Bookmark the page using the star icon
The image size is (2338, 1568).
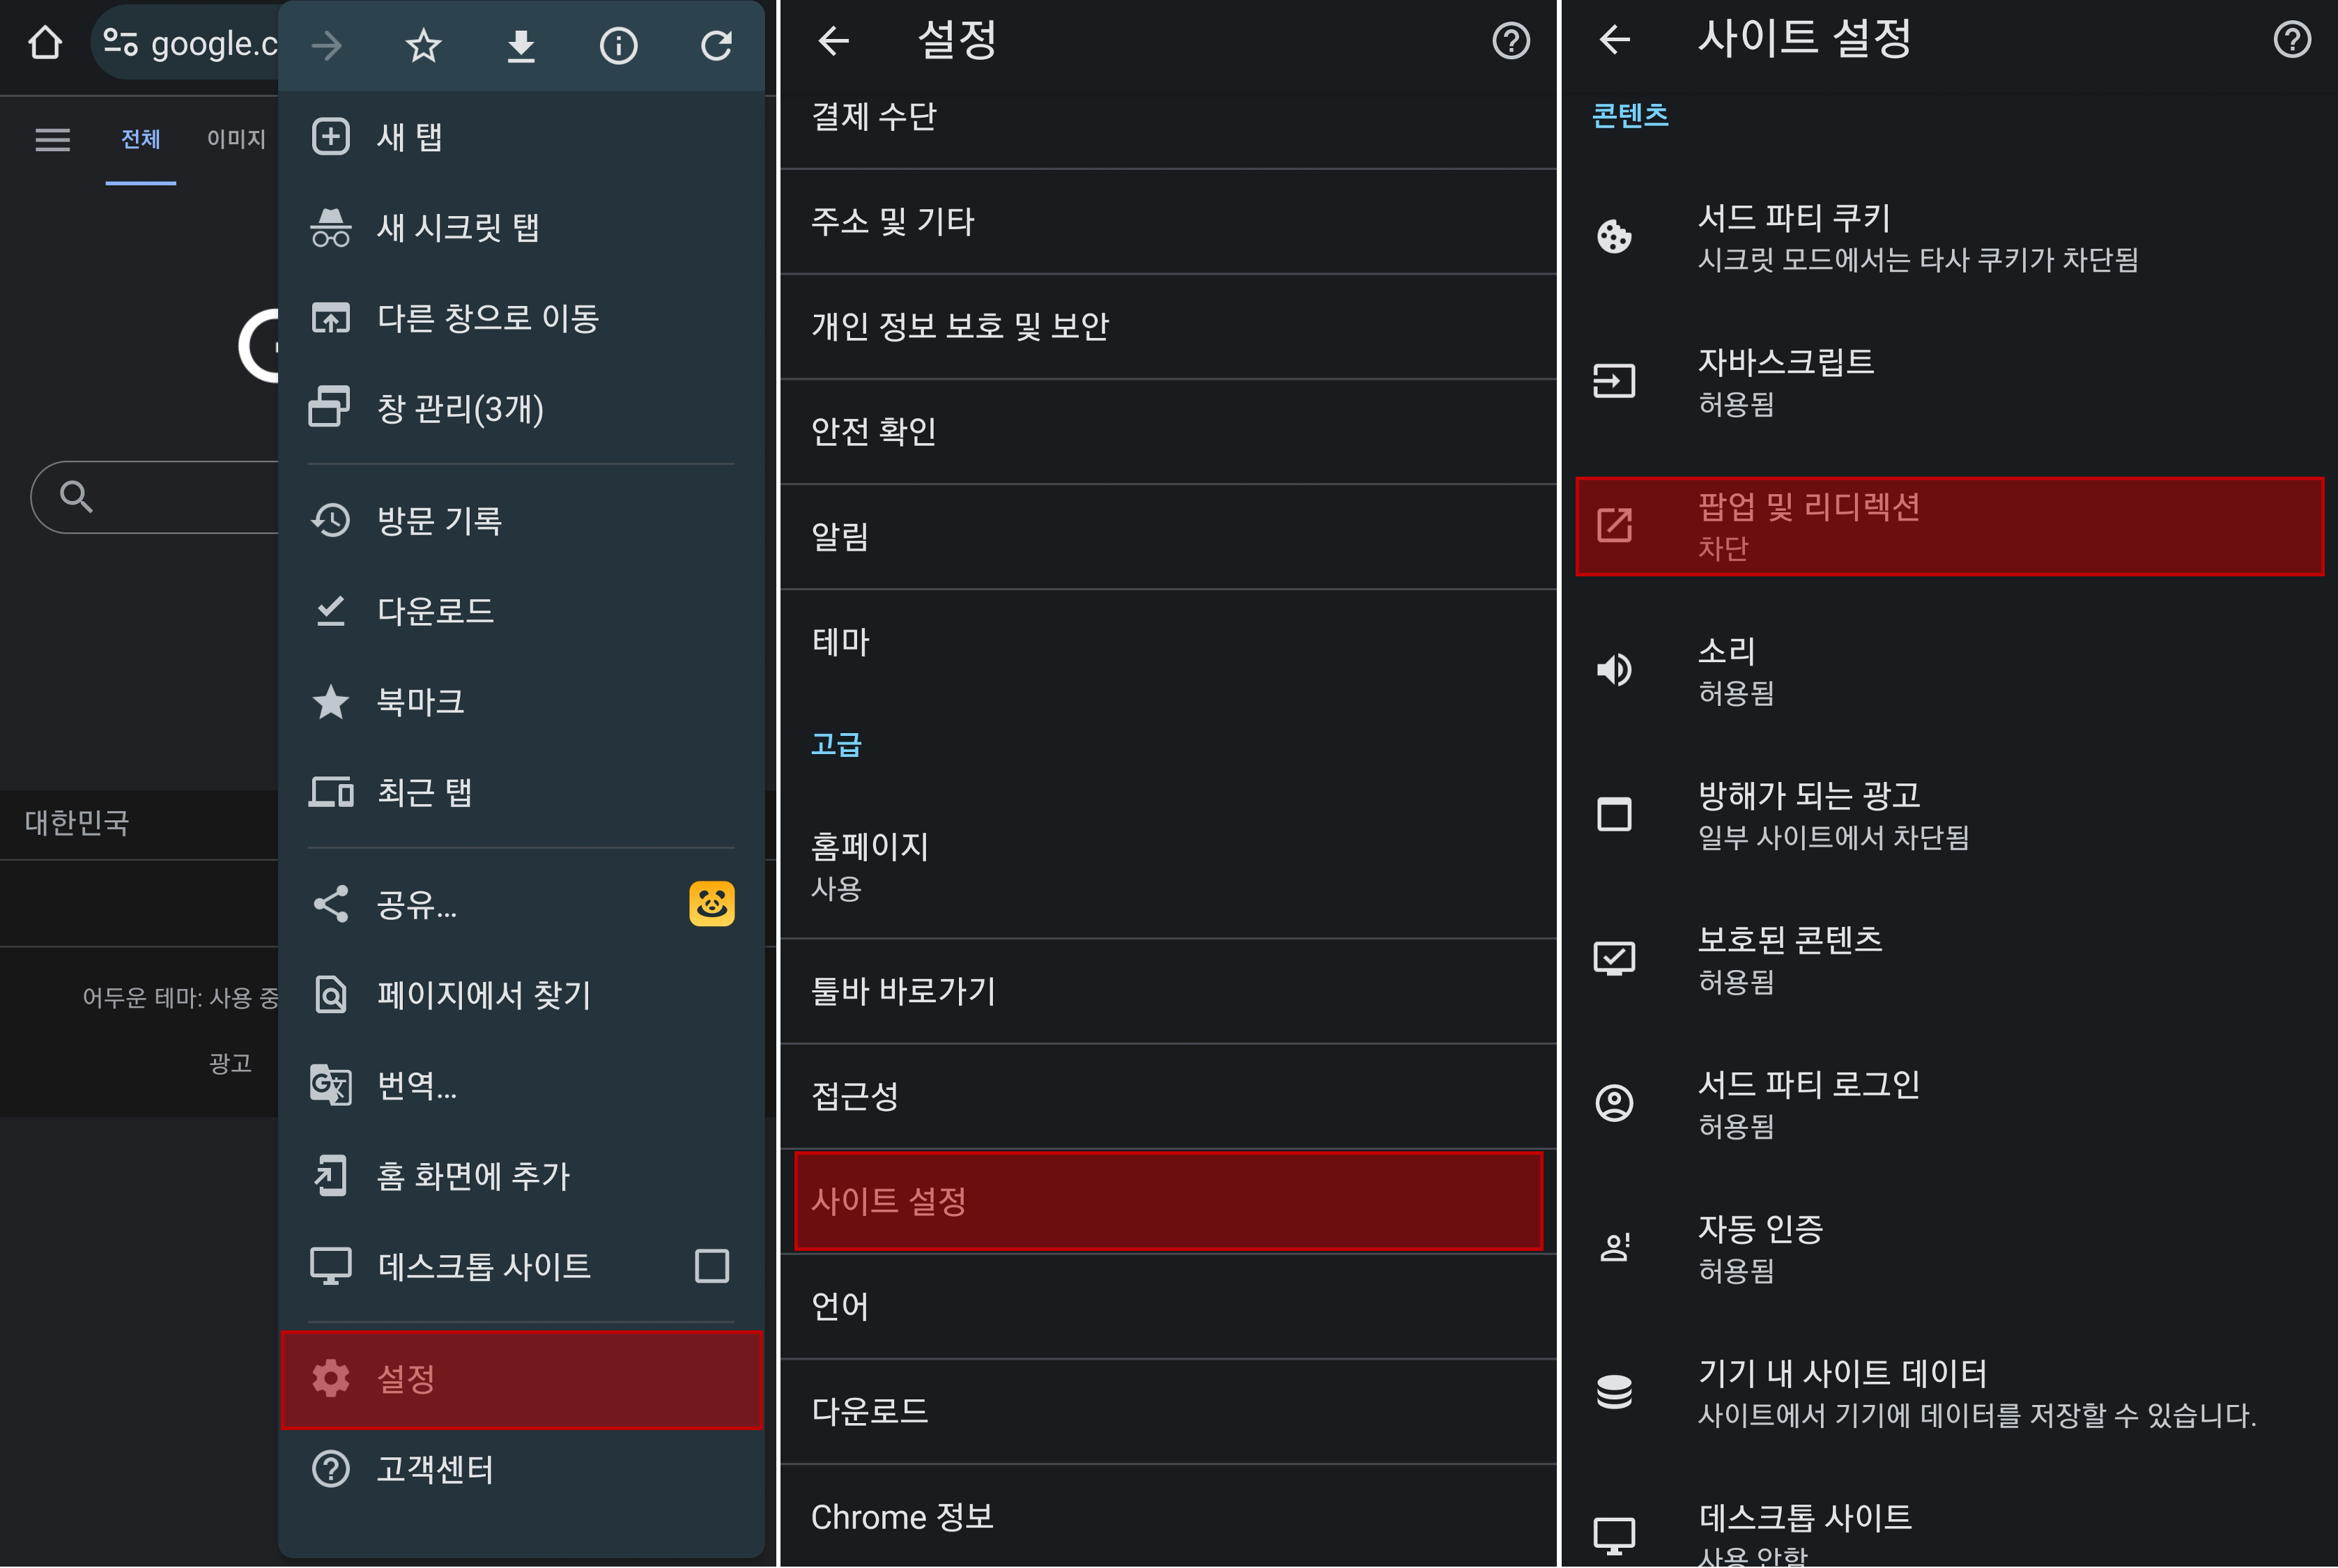423,45
